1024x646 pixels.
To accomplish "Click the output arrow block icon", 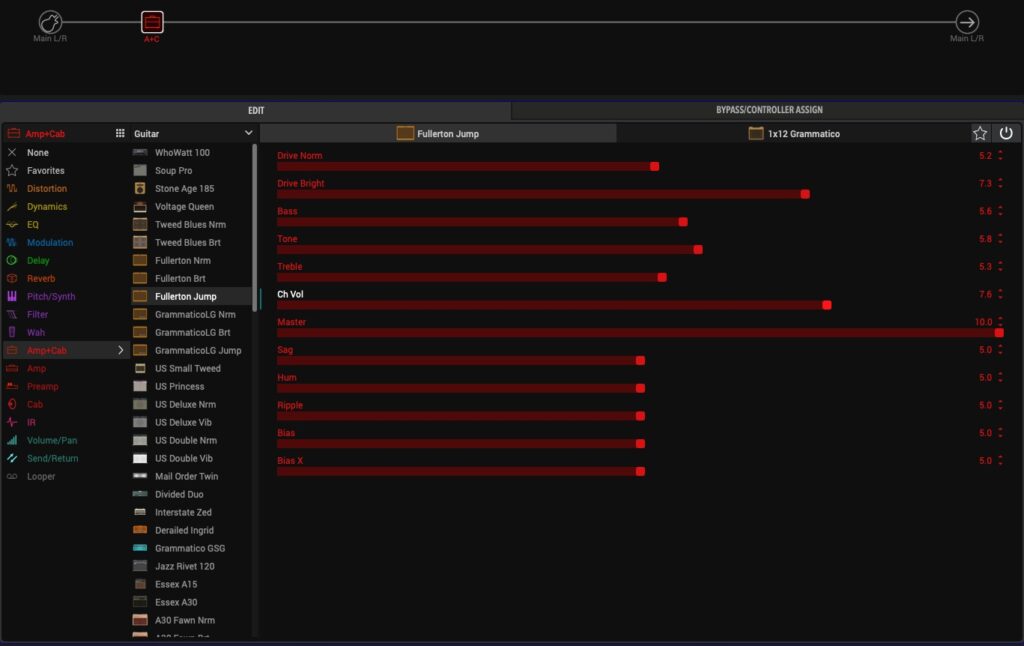I will tap(966, 22).
